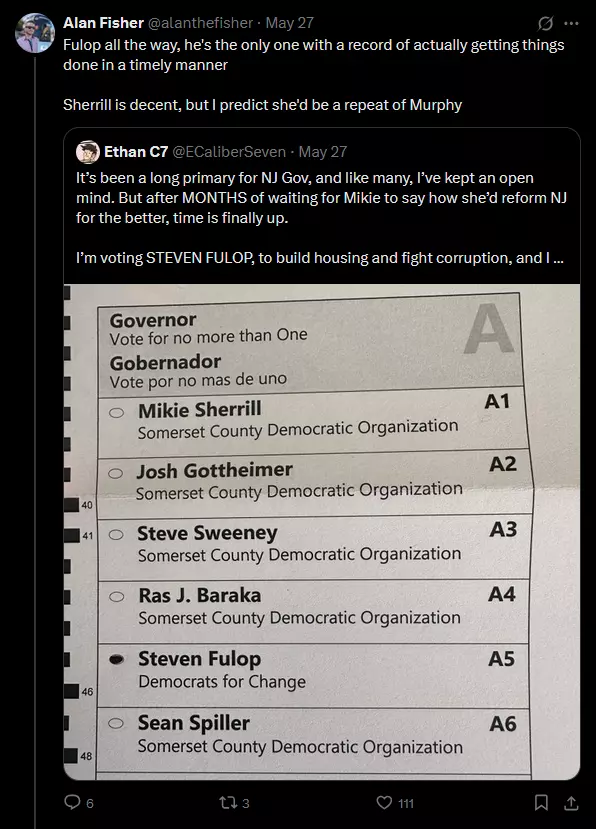Viewport: 596px width, 829px height.
Task: Click the Josh Gottheimer ballot oval
Action: (115, 474)
